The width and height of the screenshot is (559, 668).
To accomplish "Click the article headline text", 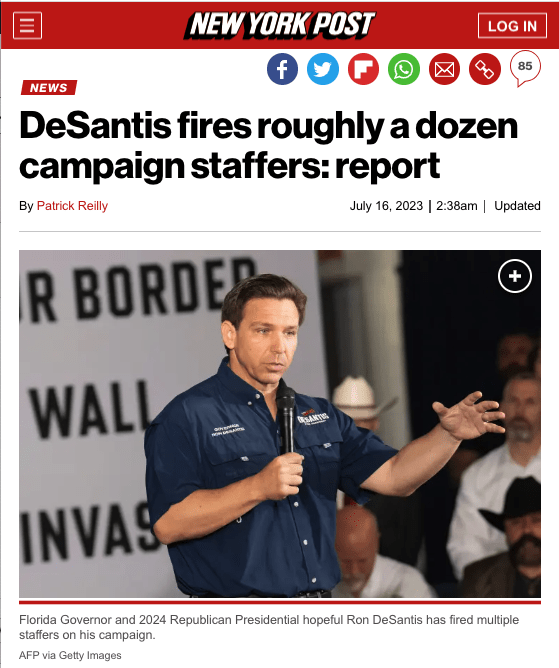I will 268,146.
